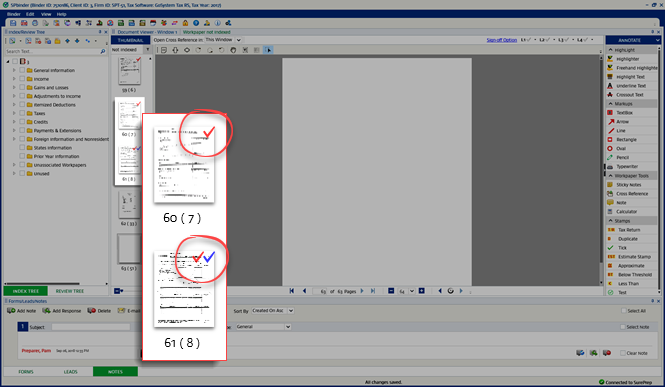Check the Income folder checkbox
The width and height of the screenshot is (665, 387).
click(22, 79)
